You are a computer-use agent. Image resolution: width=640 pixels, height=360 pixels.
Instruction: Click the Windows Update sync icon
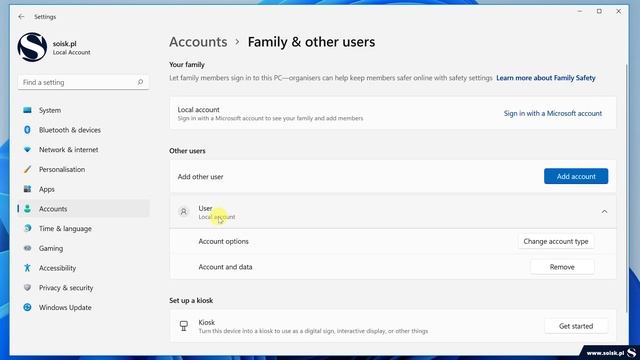click(x=27, y=307)
